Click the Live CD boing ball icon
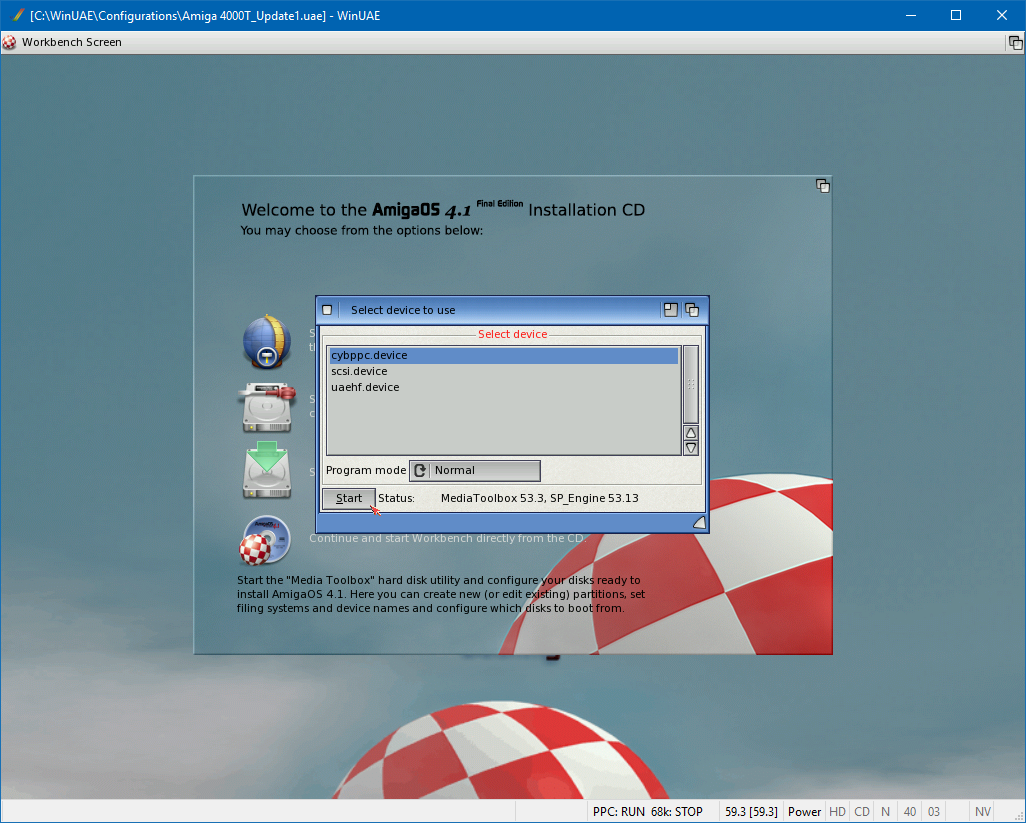This screenshot has width=1026, height=823. point(265,540)
